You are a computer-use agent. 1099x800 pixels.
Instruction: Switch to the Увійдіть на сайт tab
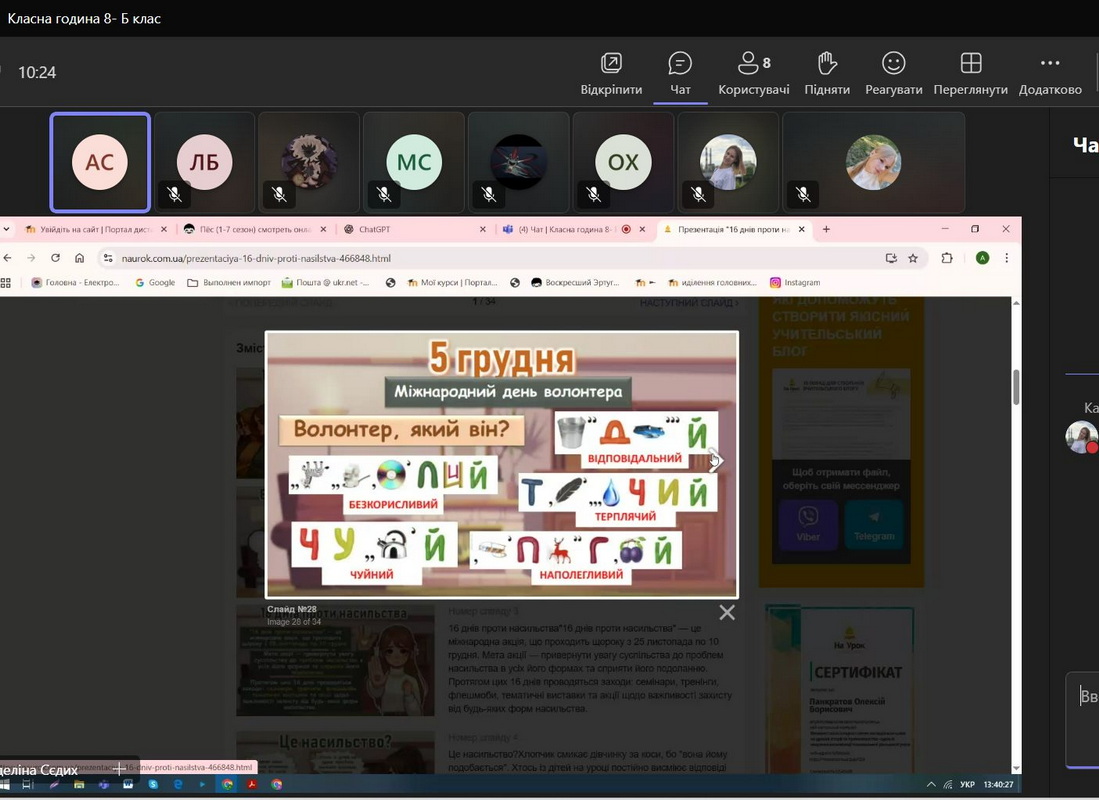[90, 229]
